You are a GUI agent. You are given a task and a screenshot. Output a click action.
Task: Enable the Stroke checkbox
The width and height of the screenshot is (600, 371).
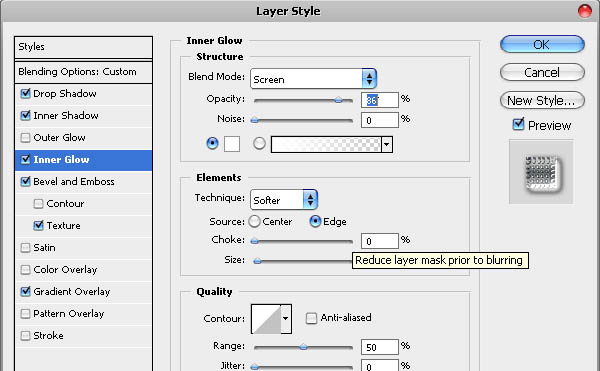tap(25, 335)
